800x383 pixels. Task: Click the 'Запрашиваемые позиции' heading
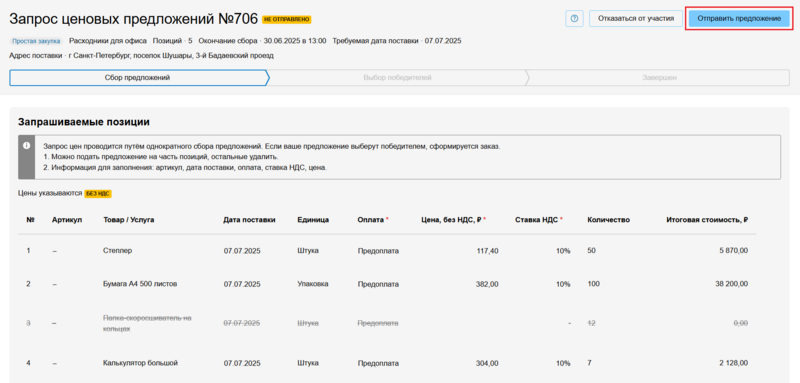84,122
